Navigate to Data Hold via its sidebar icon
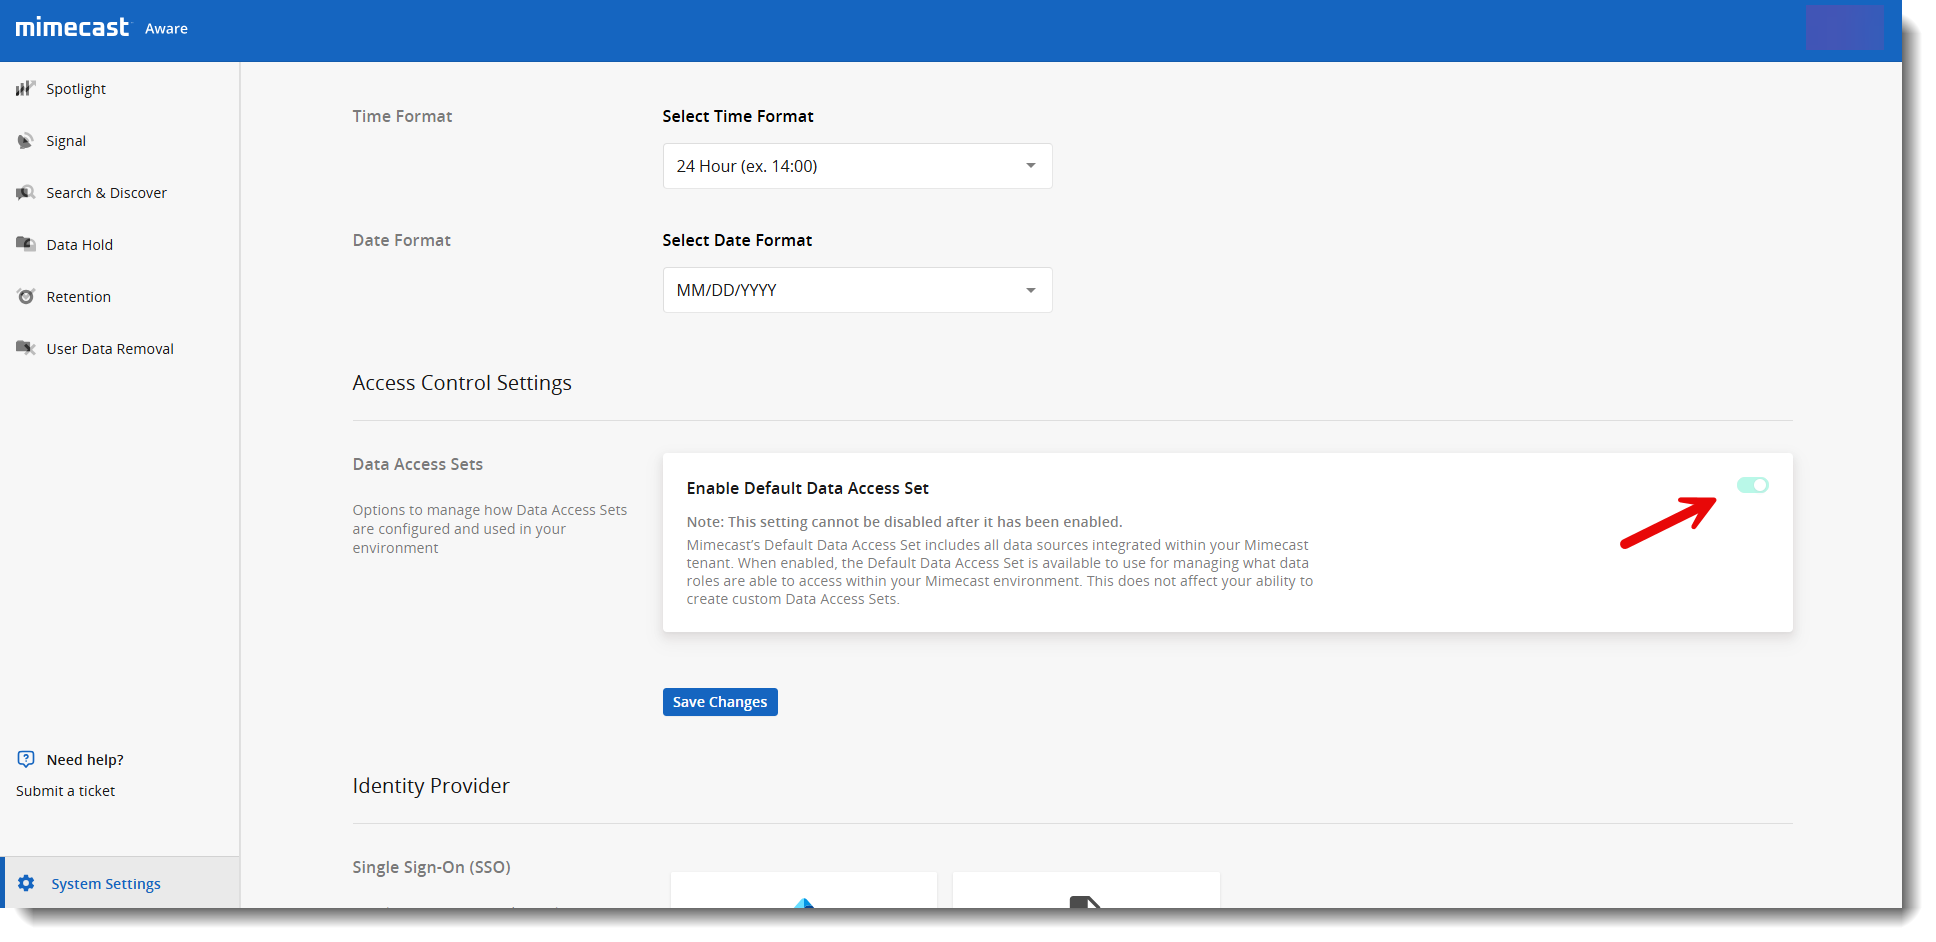The height and width of the screenshot is (942, 1936). [x=25, y=244]
